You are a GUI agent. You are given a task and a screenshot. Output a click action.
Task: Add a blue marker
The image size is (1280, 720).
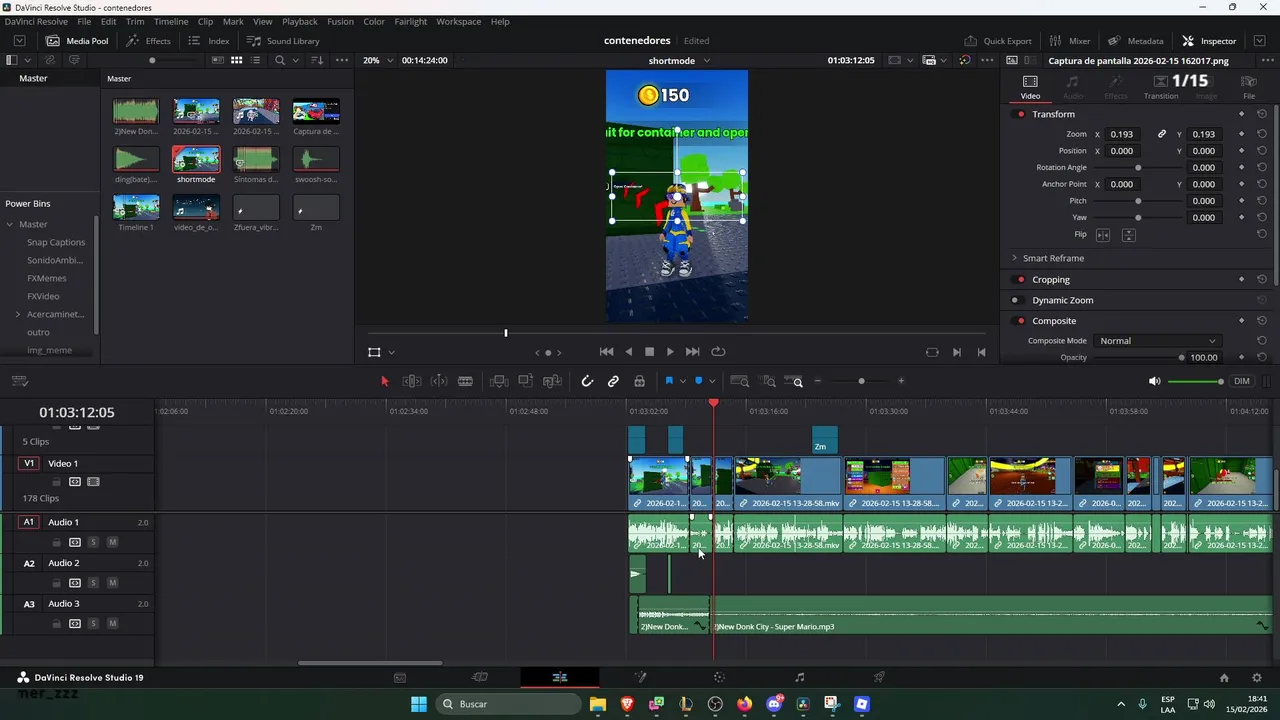698,381
